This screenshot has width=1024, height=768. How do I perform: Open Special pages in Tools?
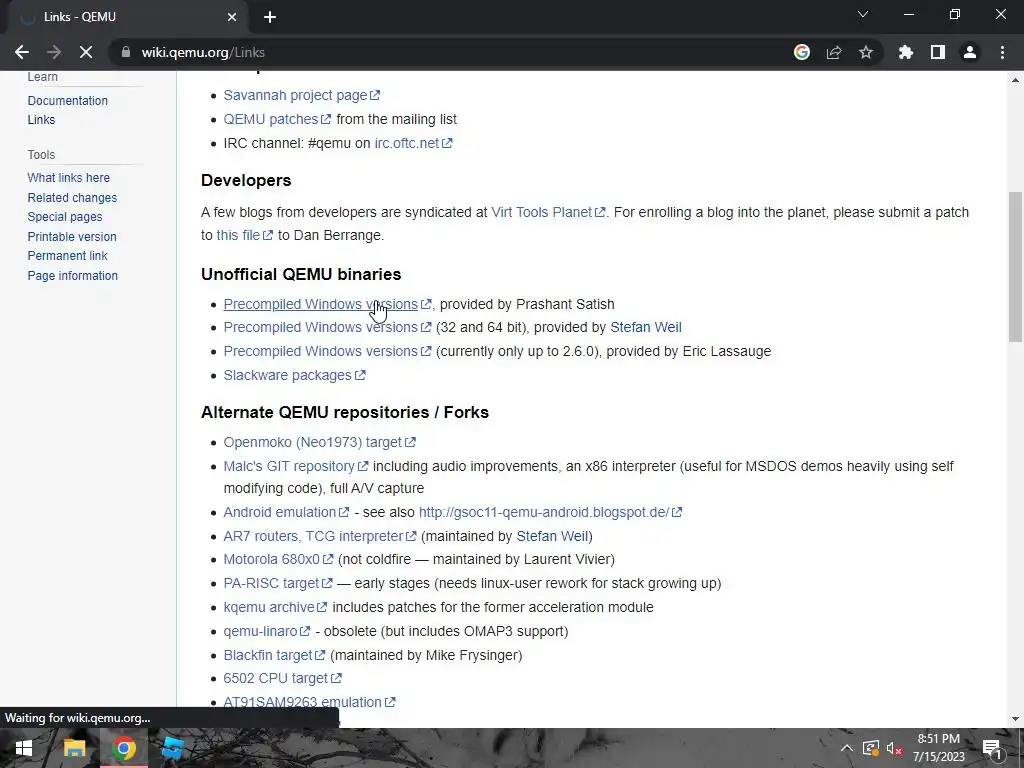click(x=65, y=217)
